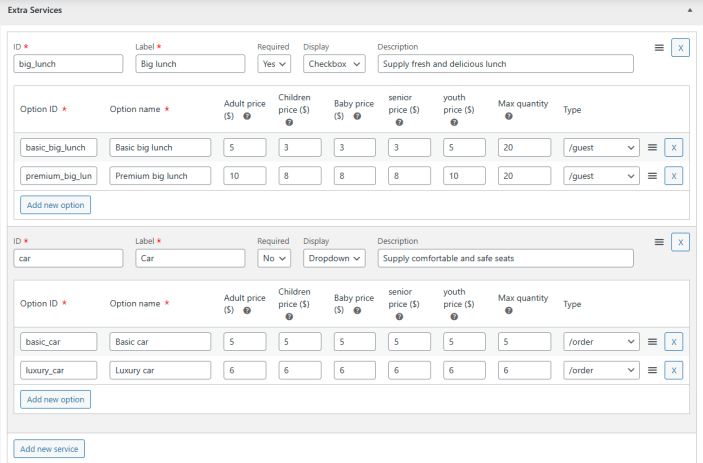The image size is (703, 463).
Task: Open Display dropdown showing Dropdown for car
Action: click(334, 258)
